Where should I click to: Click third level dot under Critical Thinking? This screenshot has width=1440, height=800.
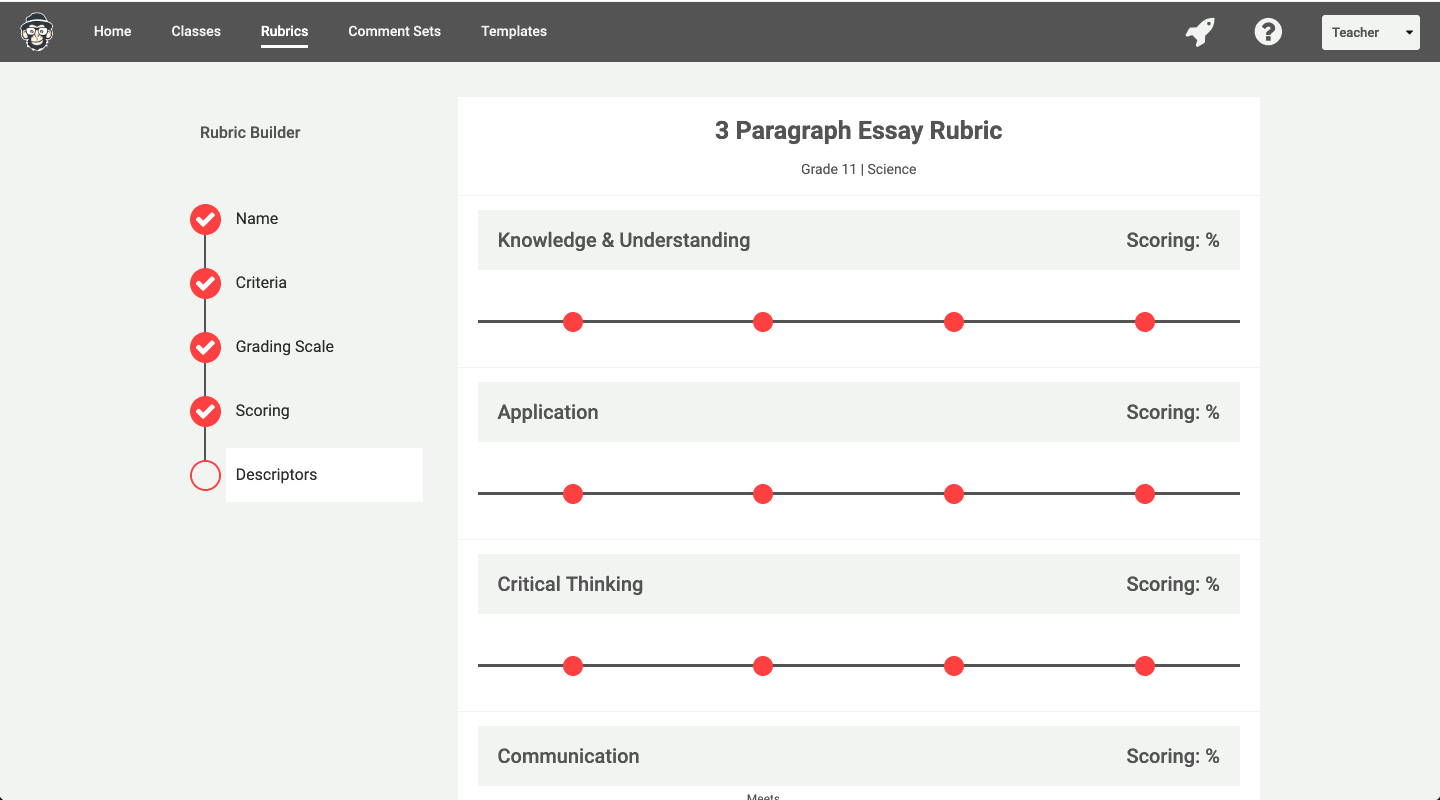[954, 666]
